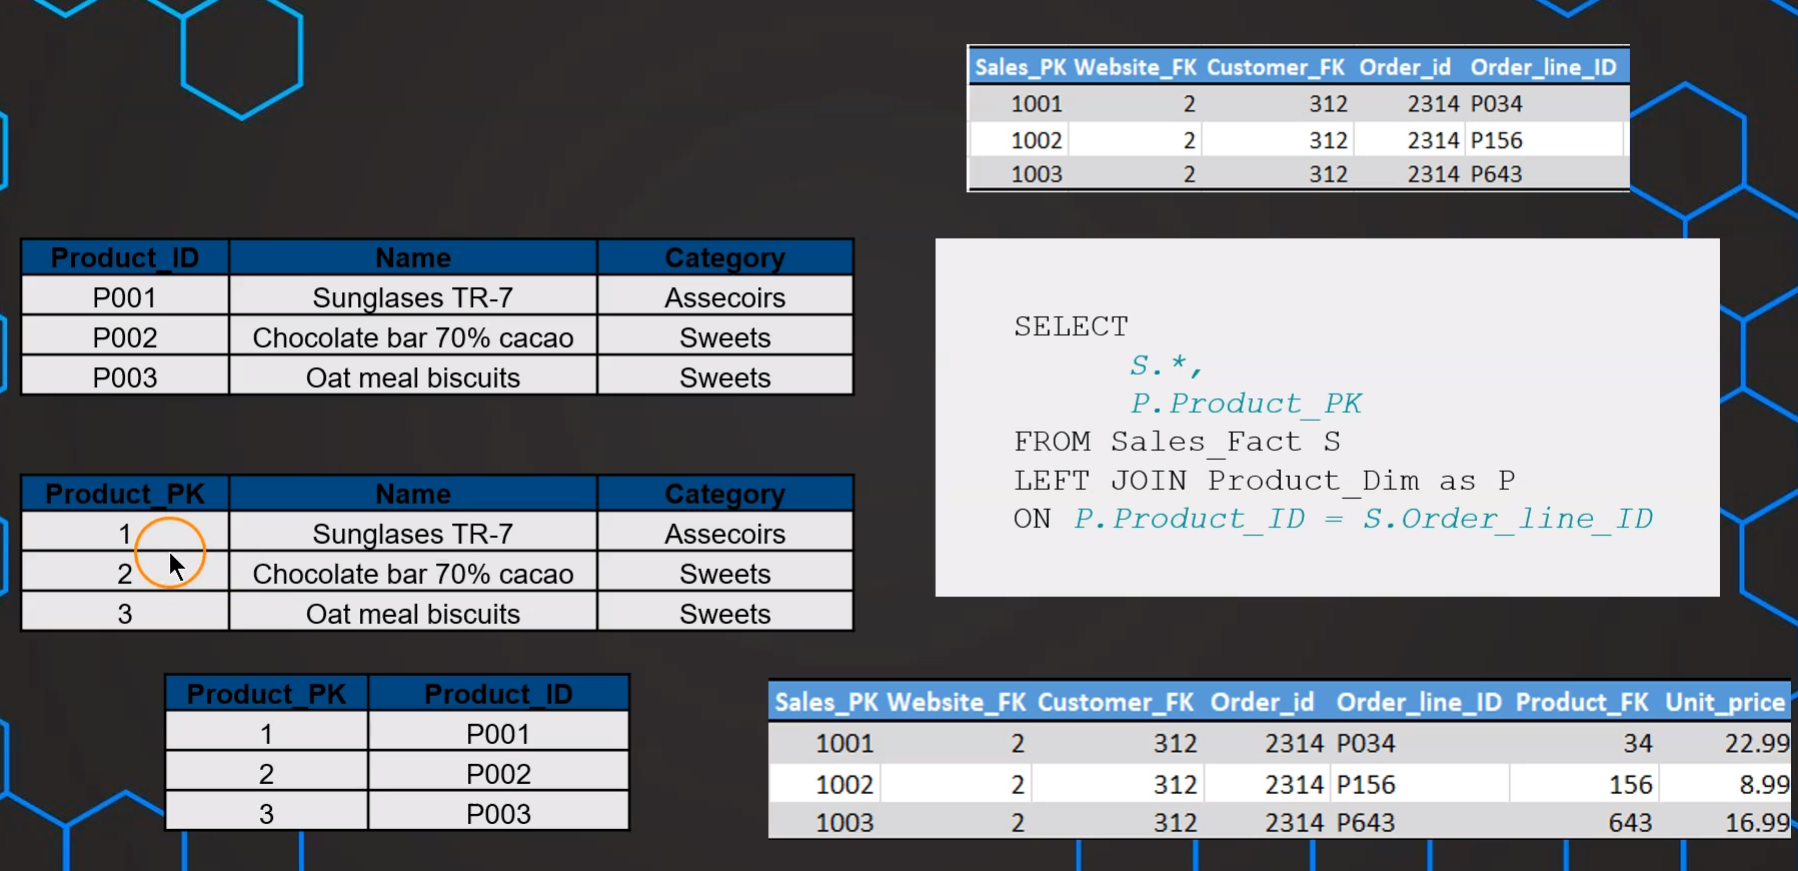Click Assecoirs in the P001 row
Screen dimensions: 1798x871
pos(725,298)
